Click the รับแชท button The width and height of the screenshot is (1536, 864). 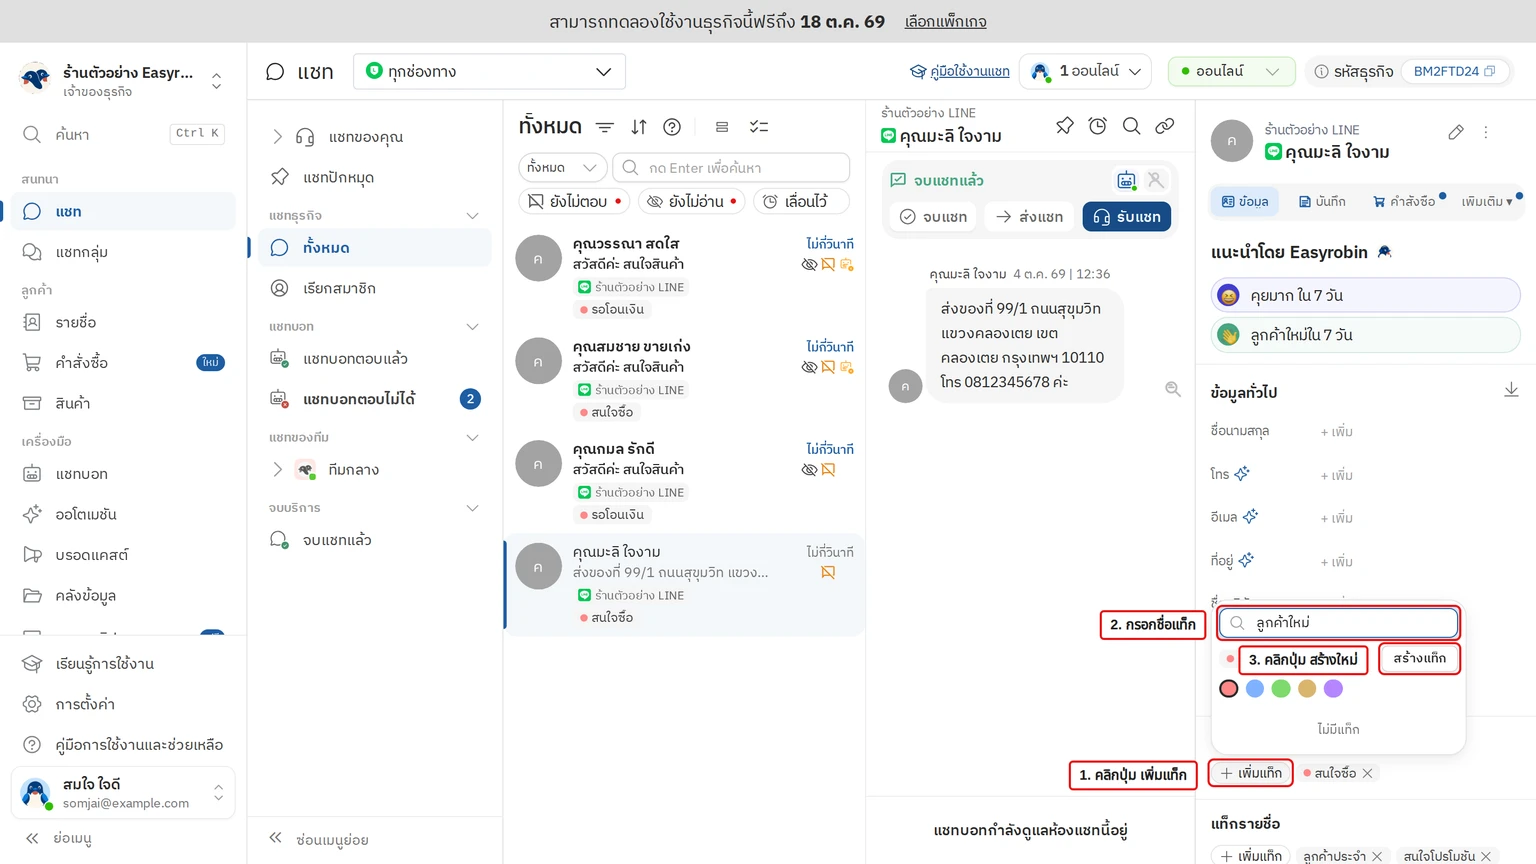click(x=1127, y=217)
